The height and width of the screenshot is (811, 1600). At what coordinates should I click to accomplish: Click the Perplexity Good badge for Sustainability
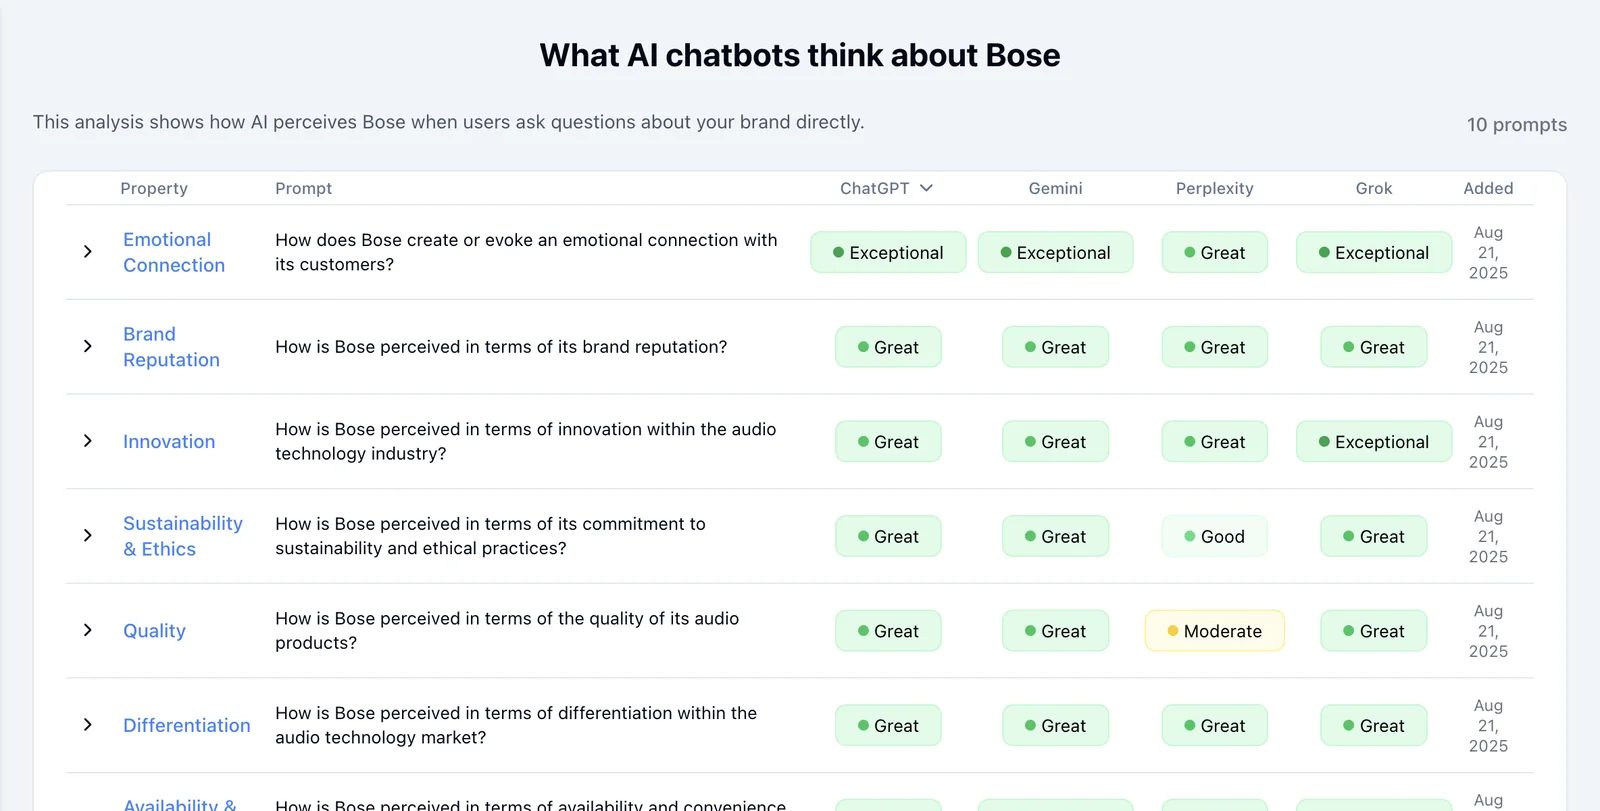click(x=1214, y=536)
